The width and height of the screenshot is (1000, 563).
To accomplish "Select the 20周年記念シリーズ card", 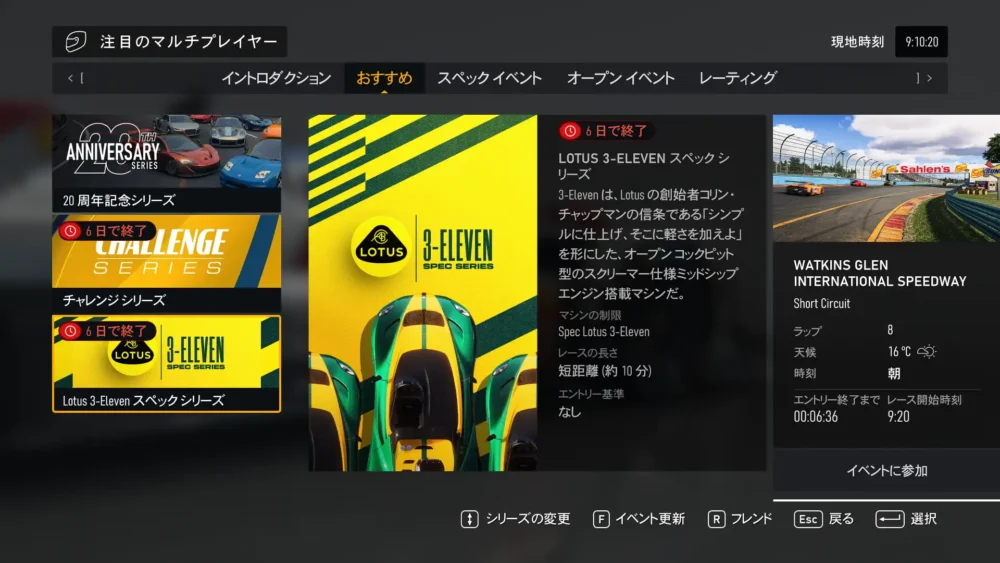I will pyautogui.click(x=166, y=163).
